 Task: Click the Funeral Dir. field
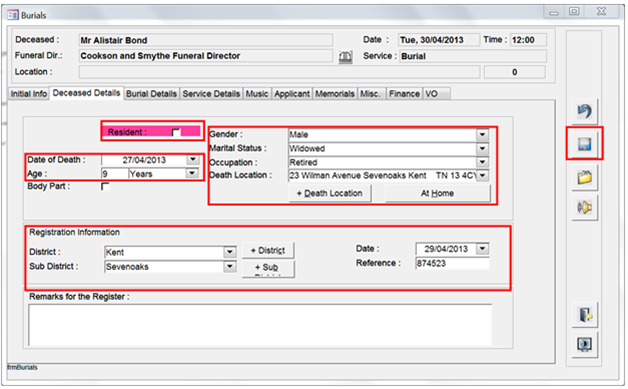pos(206,56)
